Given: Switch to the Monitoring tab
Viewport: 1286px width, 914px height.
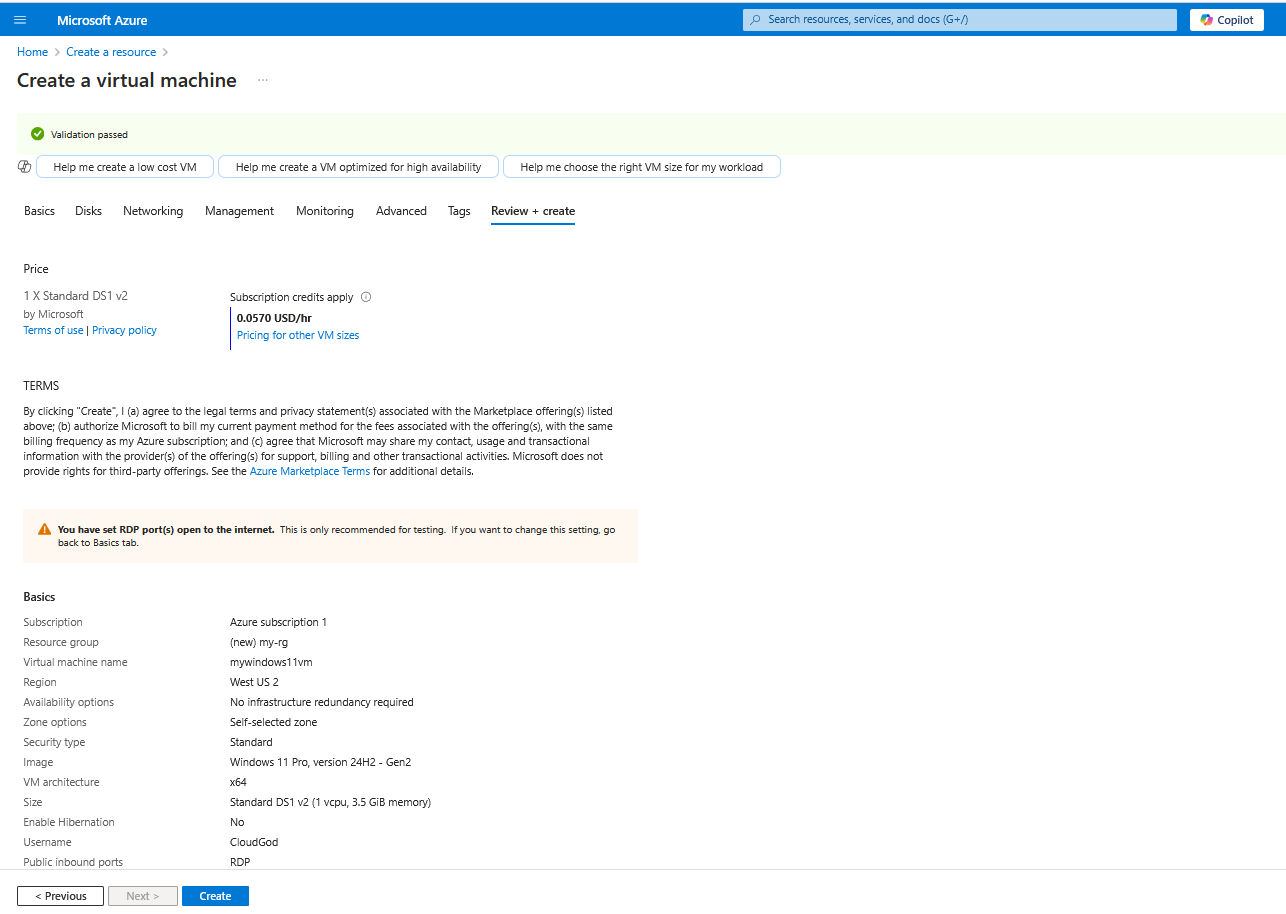Looking at the screenshot, I should point(325,211).
